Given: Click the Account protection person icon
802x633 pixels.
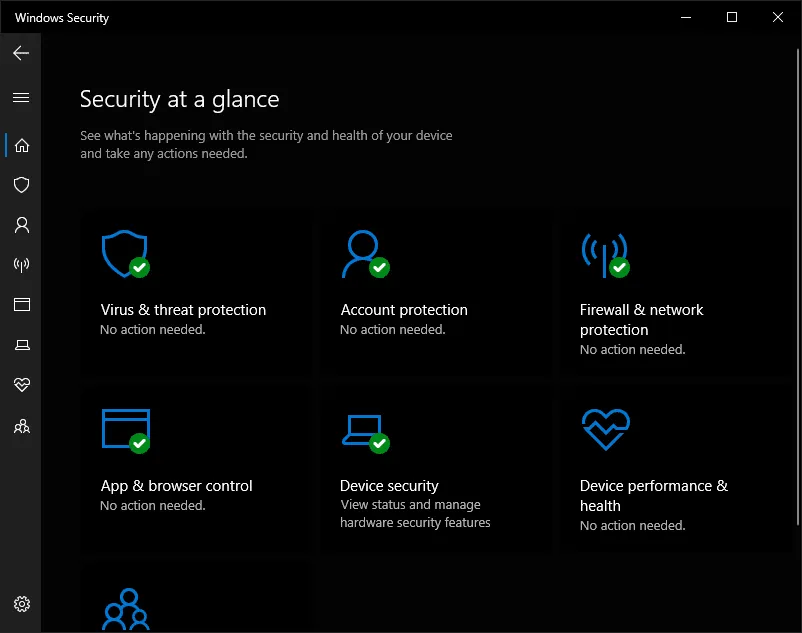Looking at the screenshot, I should pos(365,254).
